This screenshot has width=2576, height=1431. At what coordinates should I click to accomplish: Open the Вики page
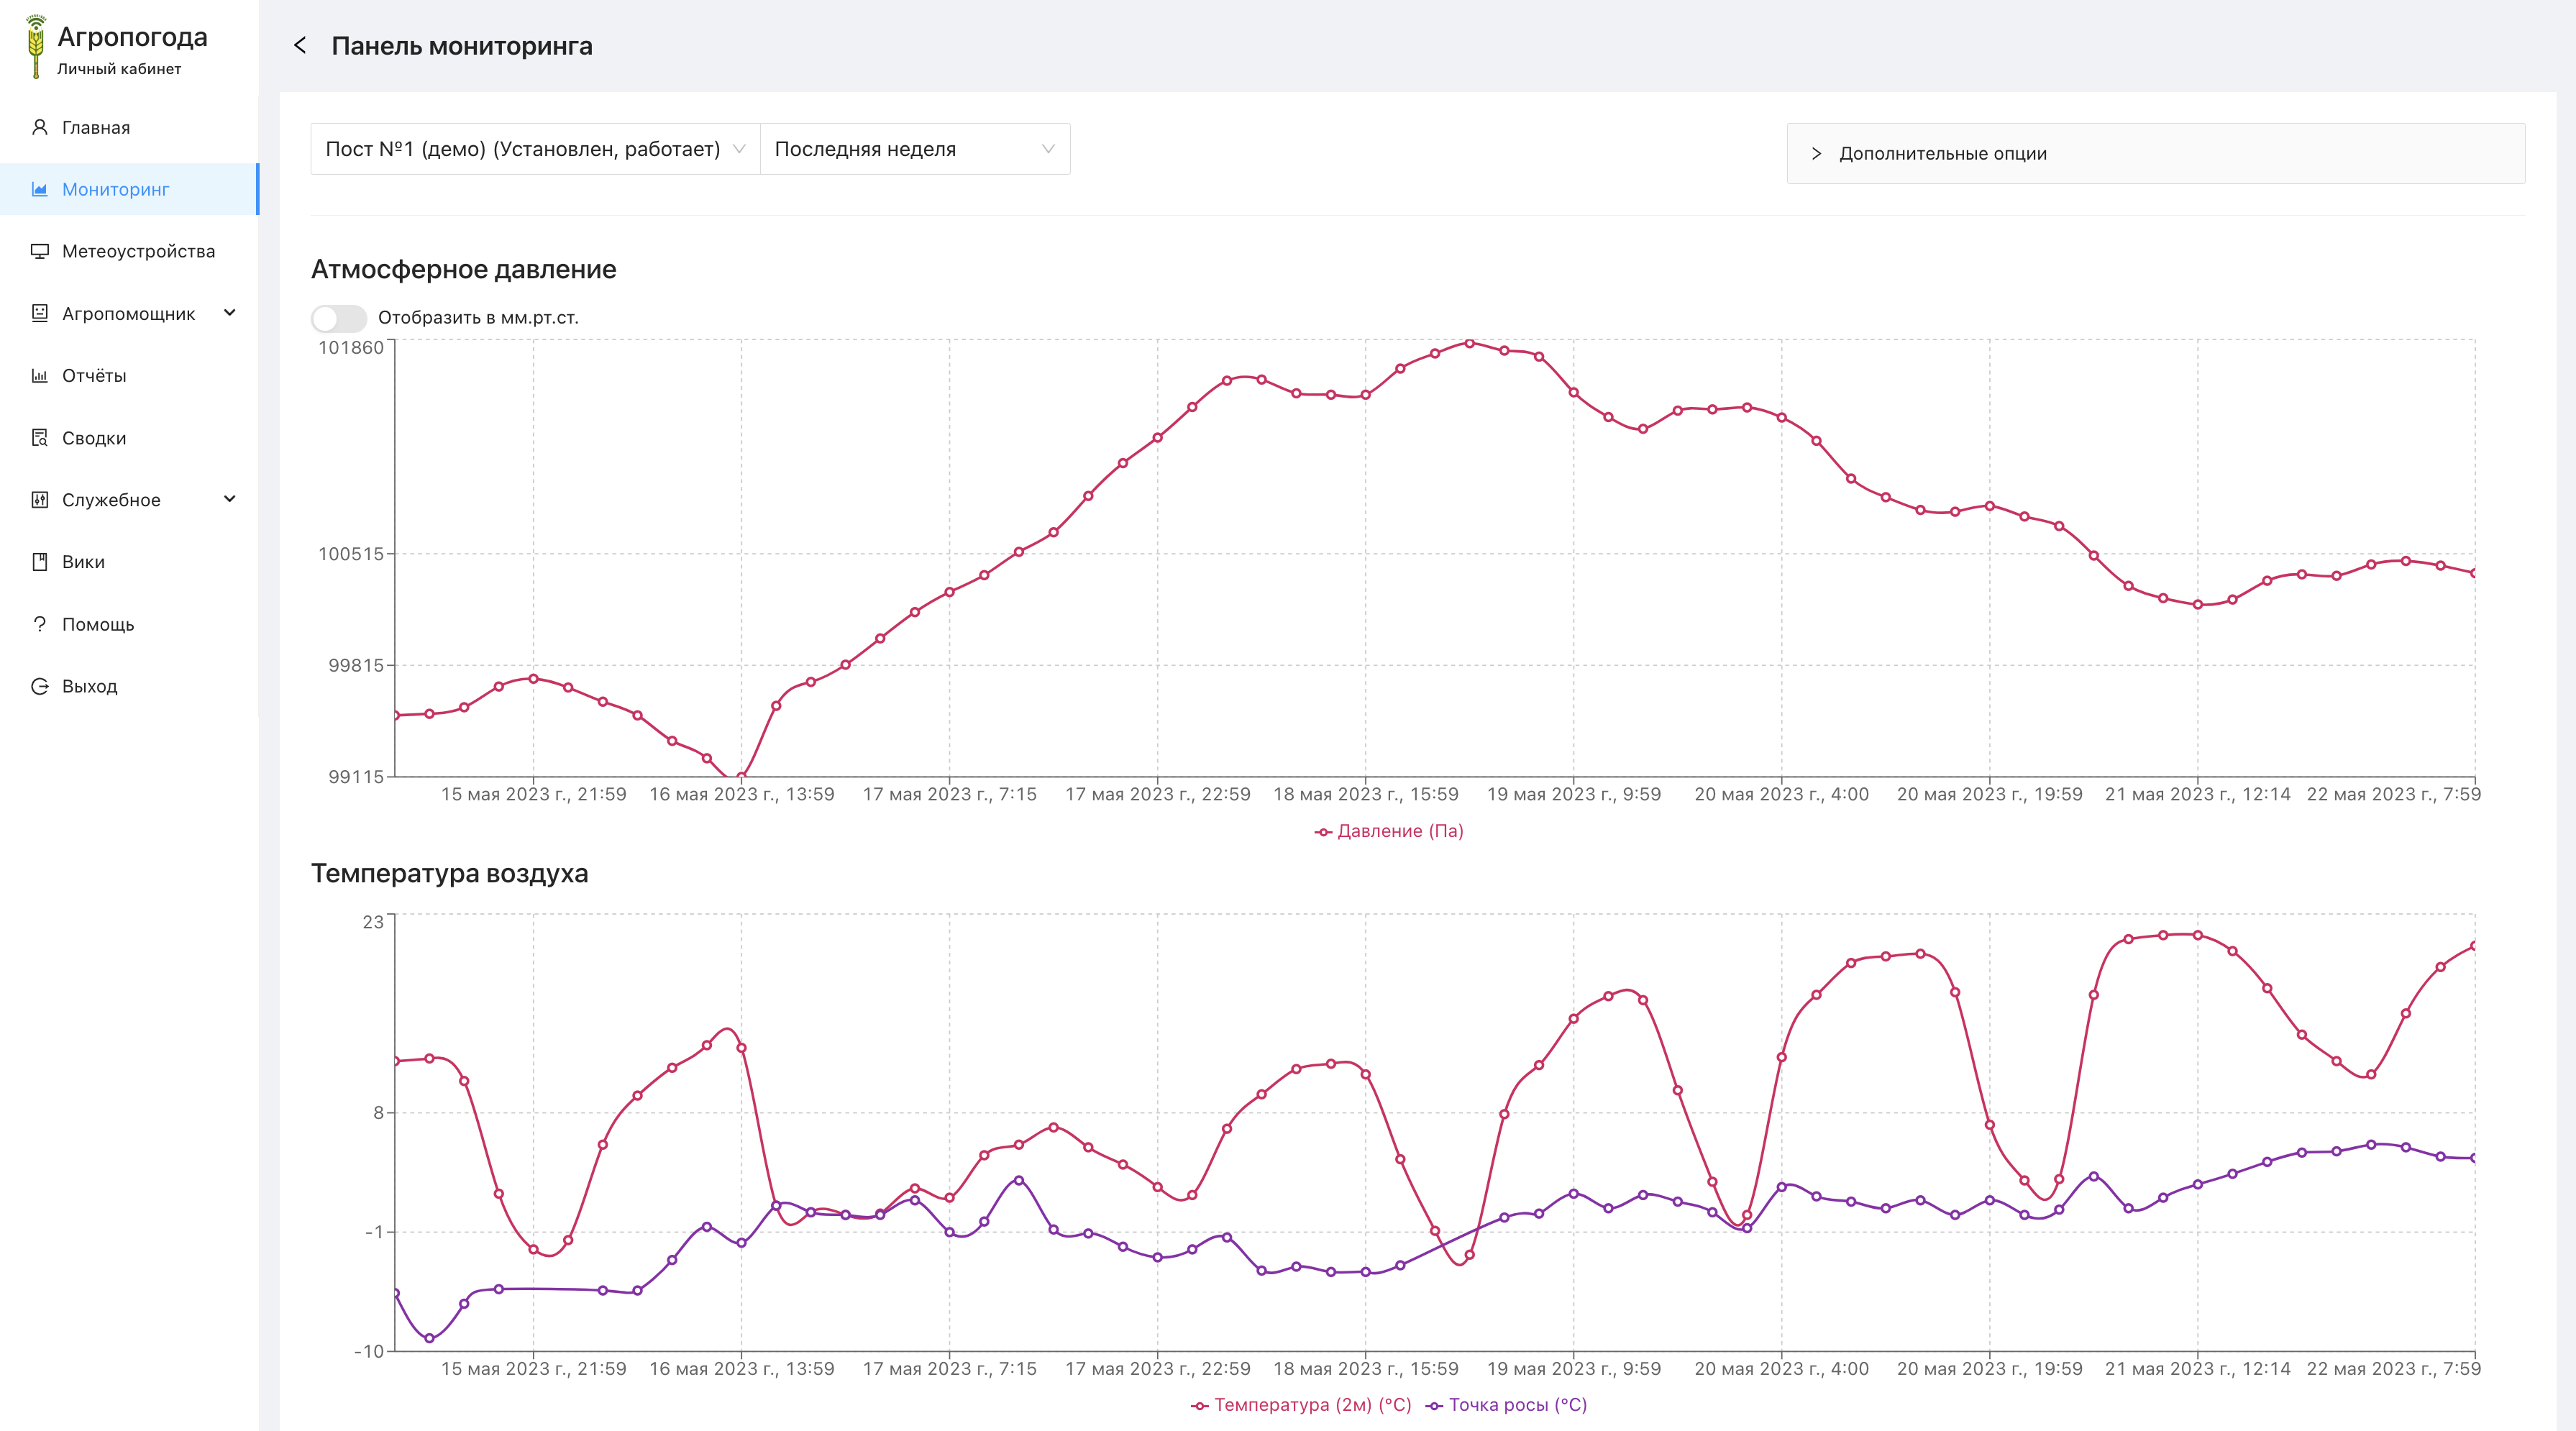(x=129, y=562)
